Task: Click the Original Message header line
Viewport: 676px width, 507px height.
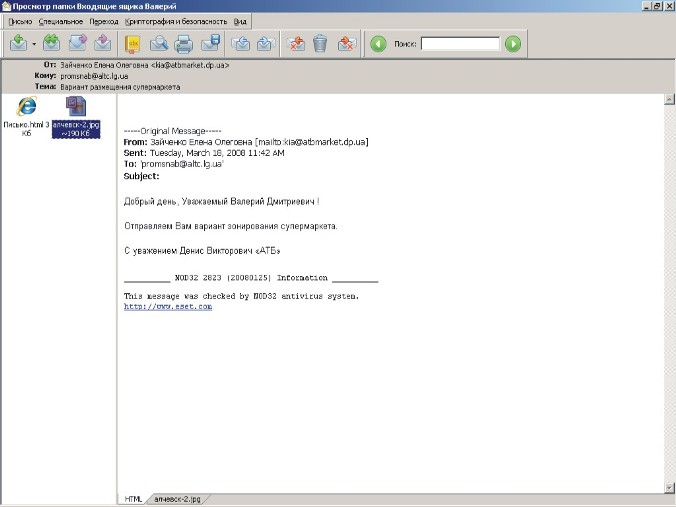Action: coord(172,131)
